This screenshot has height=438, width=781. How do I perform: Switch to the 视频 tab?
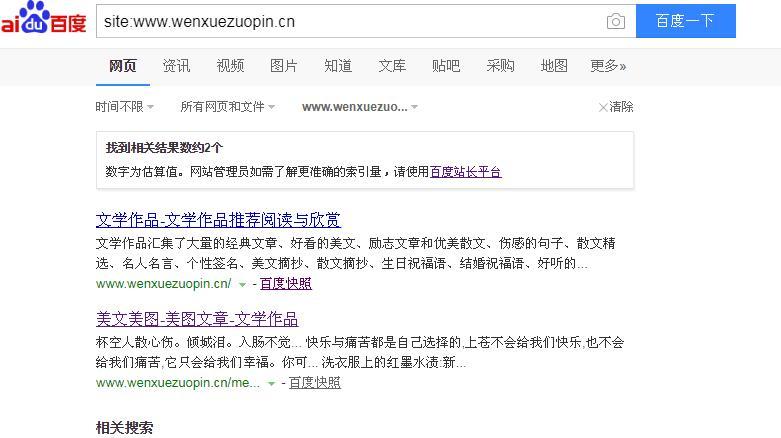pos(230,66)
